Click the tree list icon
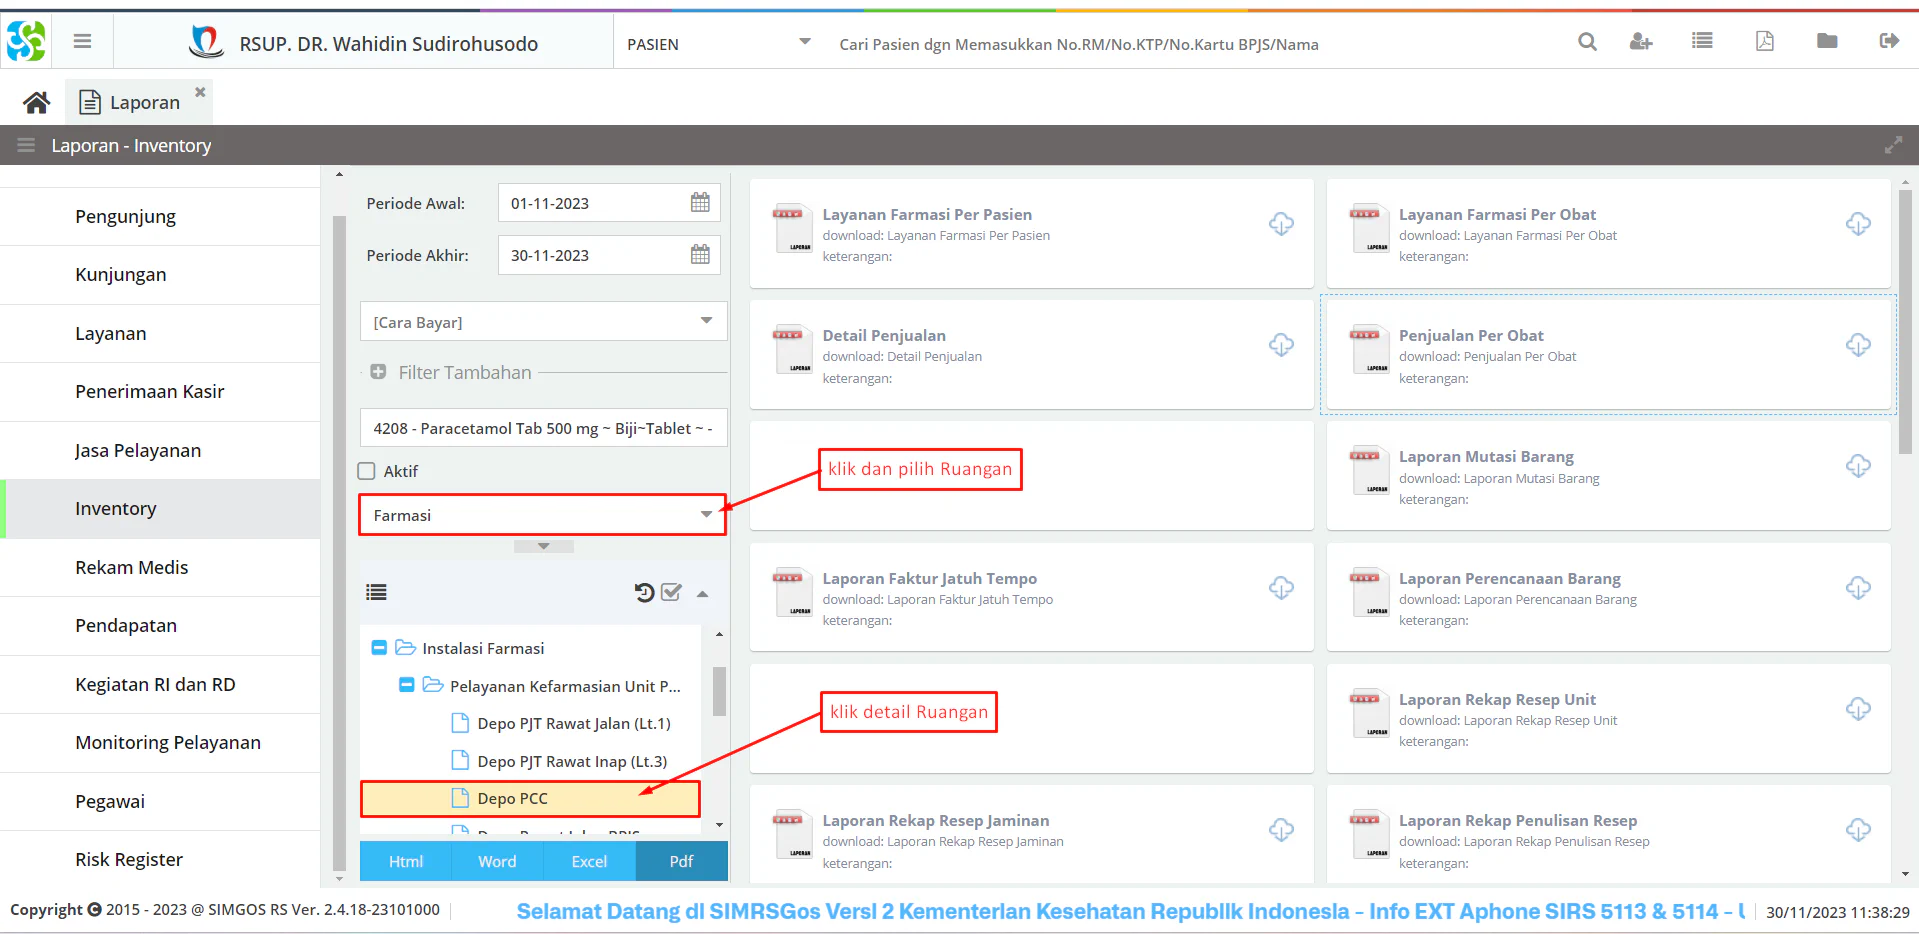Image resolution: width=1919 pixels, height=934 pixels. point(376,592)
